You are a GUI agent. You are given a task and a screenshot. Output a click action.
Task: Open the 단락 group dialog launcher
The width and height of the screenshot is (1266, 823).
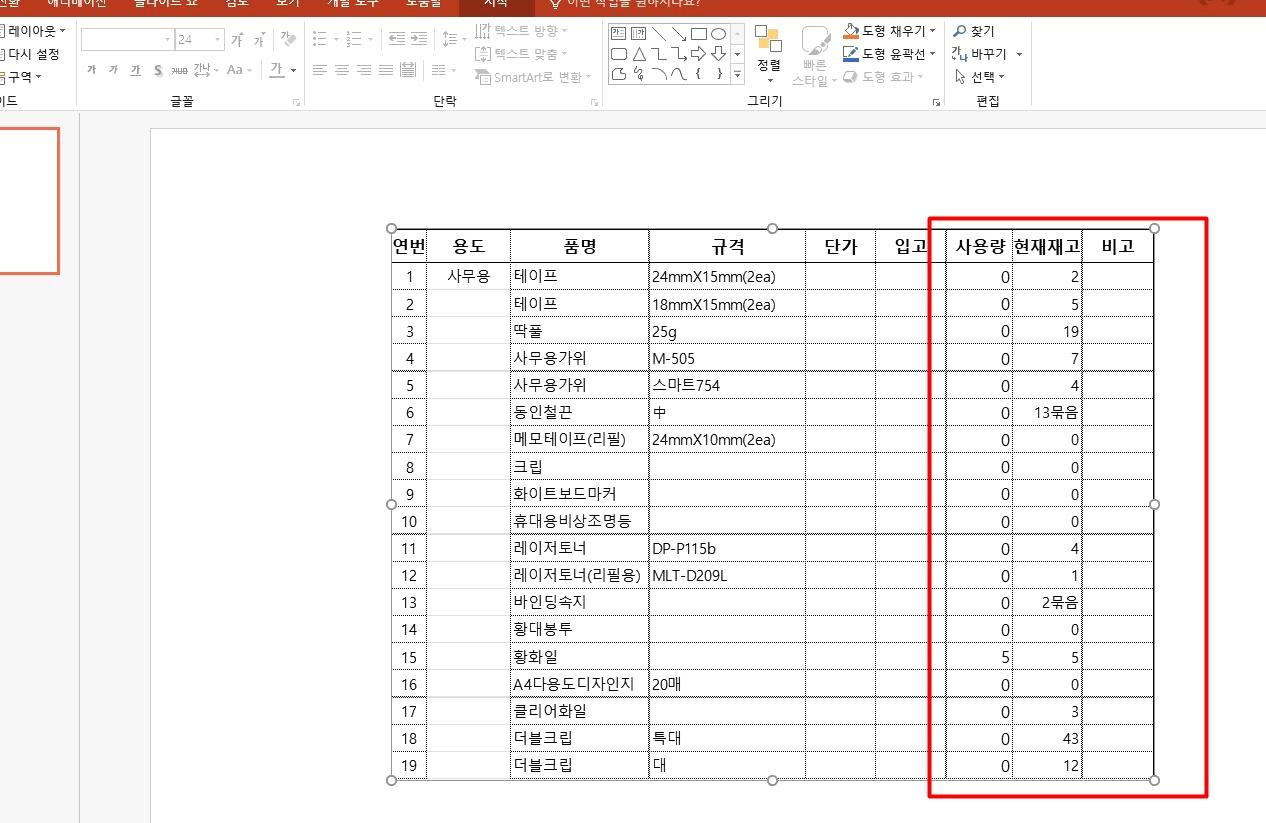(594, 102)
